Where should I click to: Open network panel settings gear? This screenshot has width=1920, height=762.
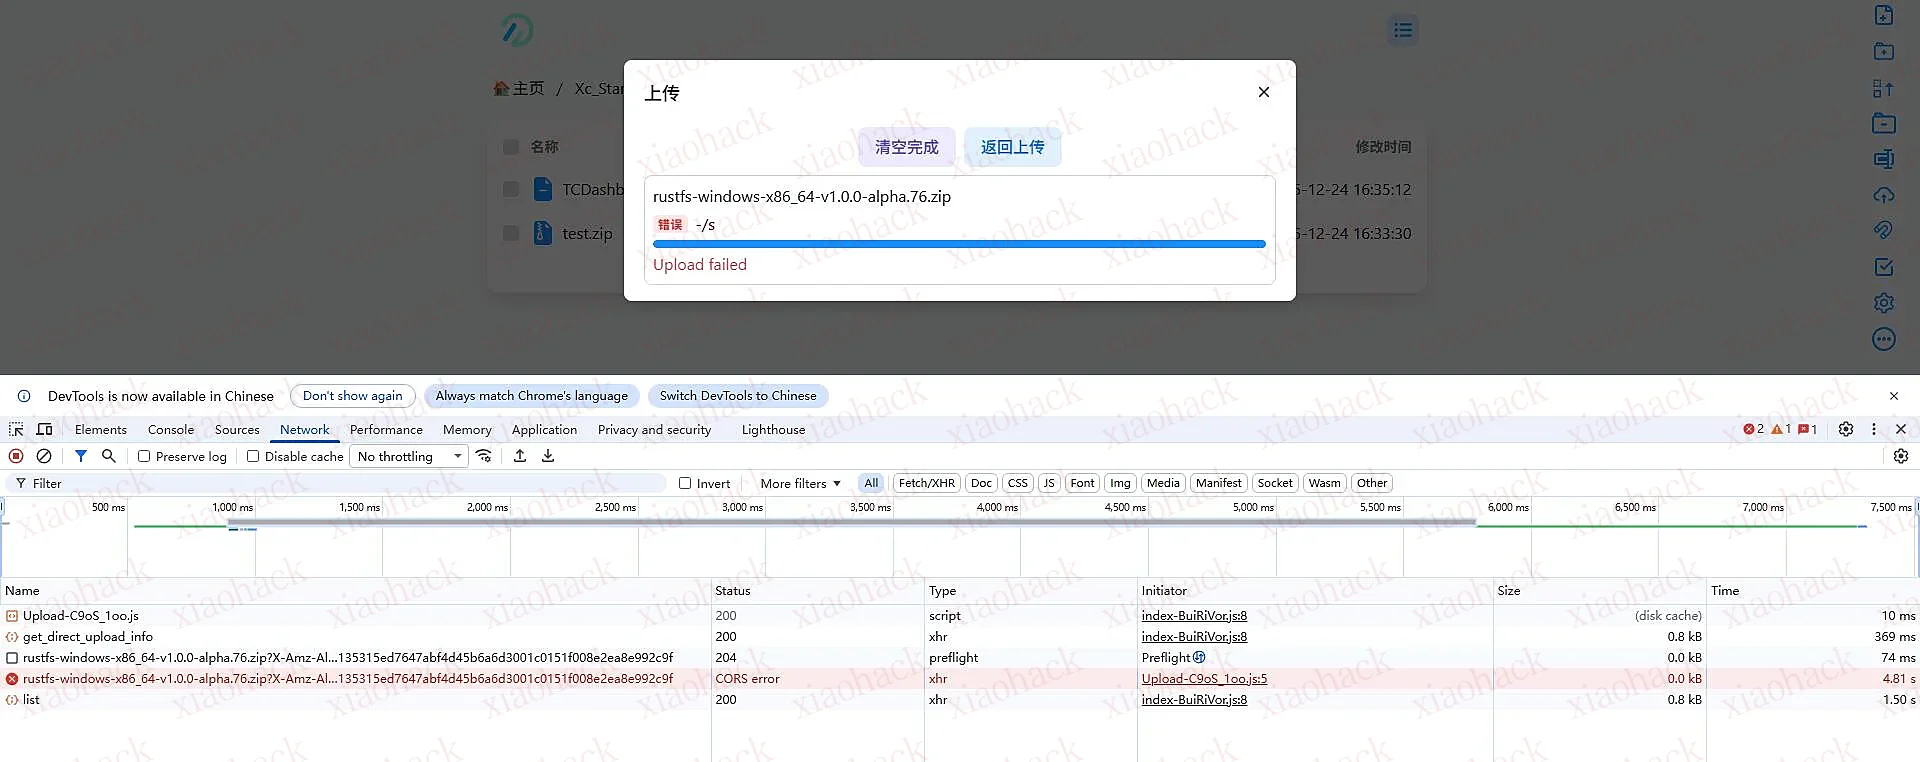(1901, 456)
